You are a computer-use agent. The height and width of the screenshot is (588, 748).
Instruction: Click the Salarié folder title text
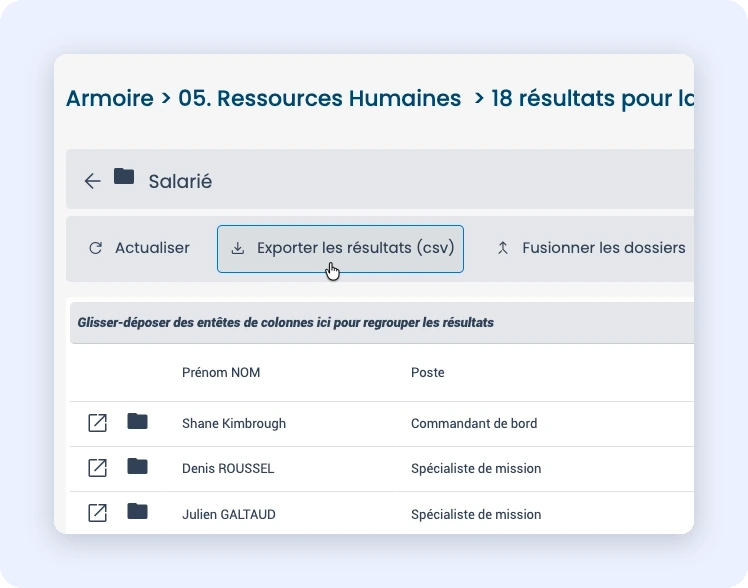(180, 182)
